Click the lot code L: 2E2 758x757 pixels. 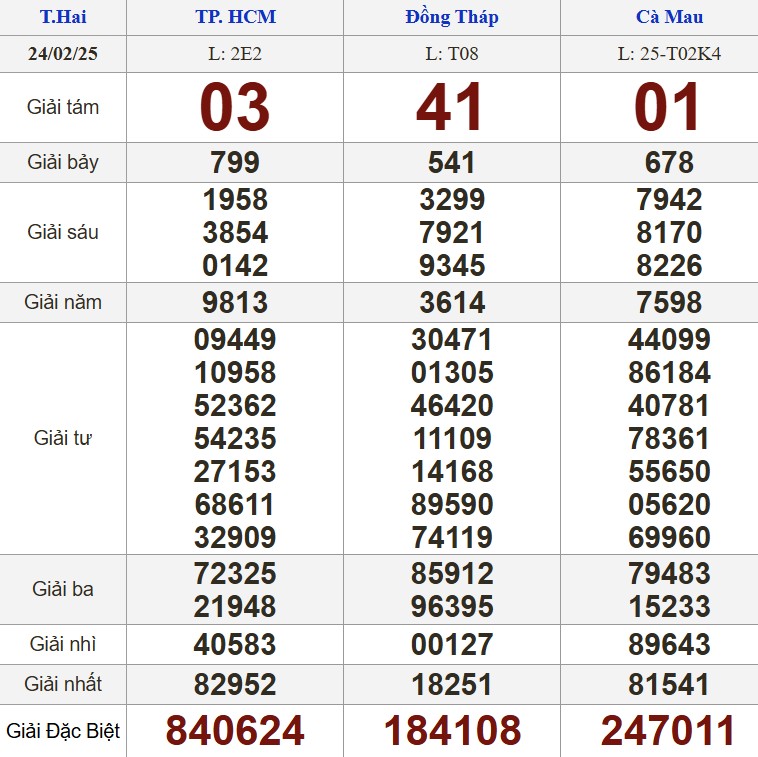pyautogui.click(x=235, y=54)
